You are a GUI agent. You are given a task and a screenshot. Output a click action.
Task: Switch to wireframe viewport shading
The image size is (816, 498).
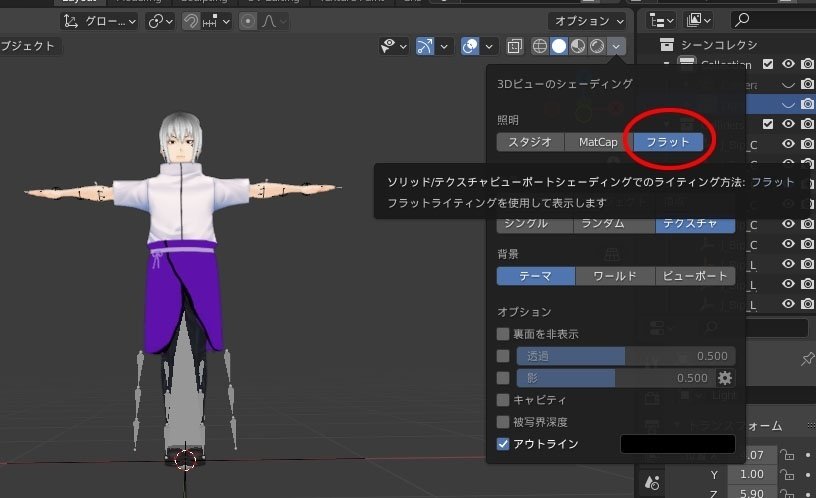pyautogui.click(x=540, y=46)
